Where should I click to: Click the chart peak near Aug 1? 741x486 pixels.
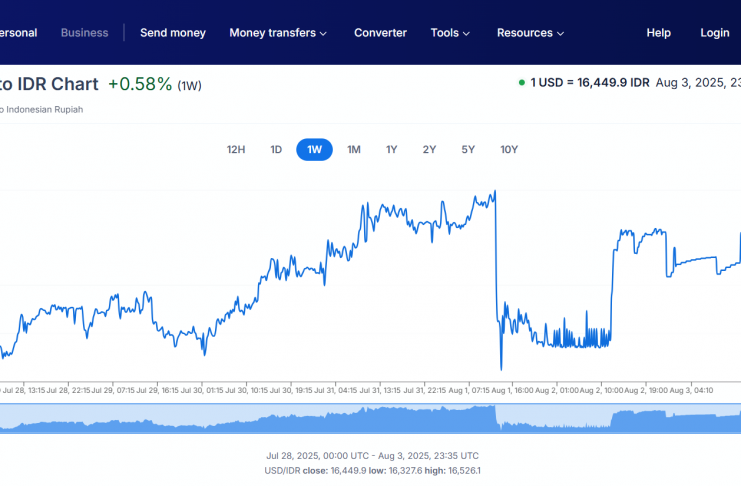(494, 192)
